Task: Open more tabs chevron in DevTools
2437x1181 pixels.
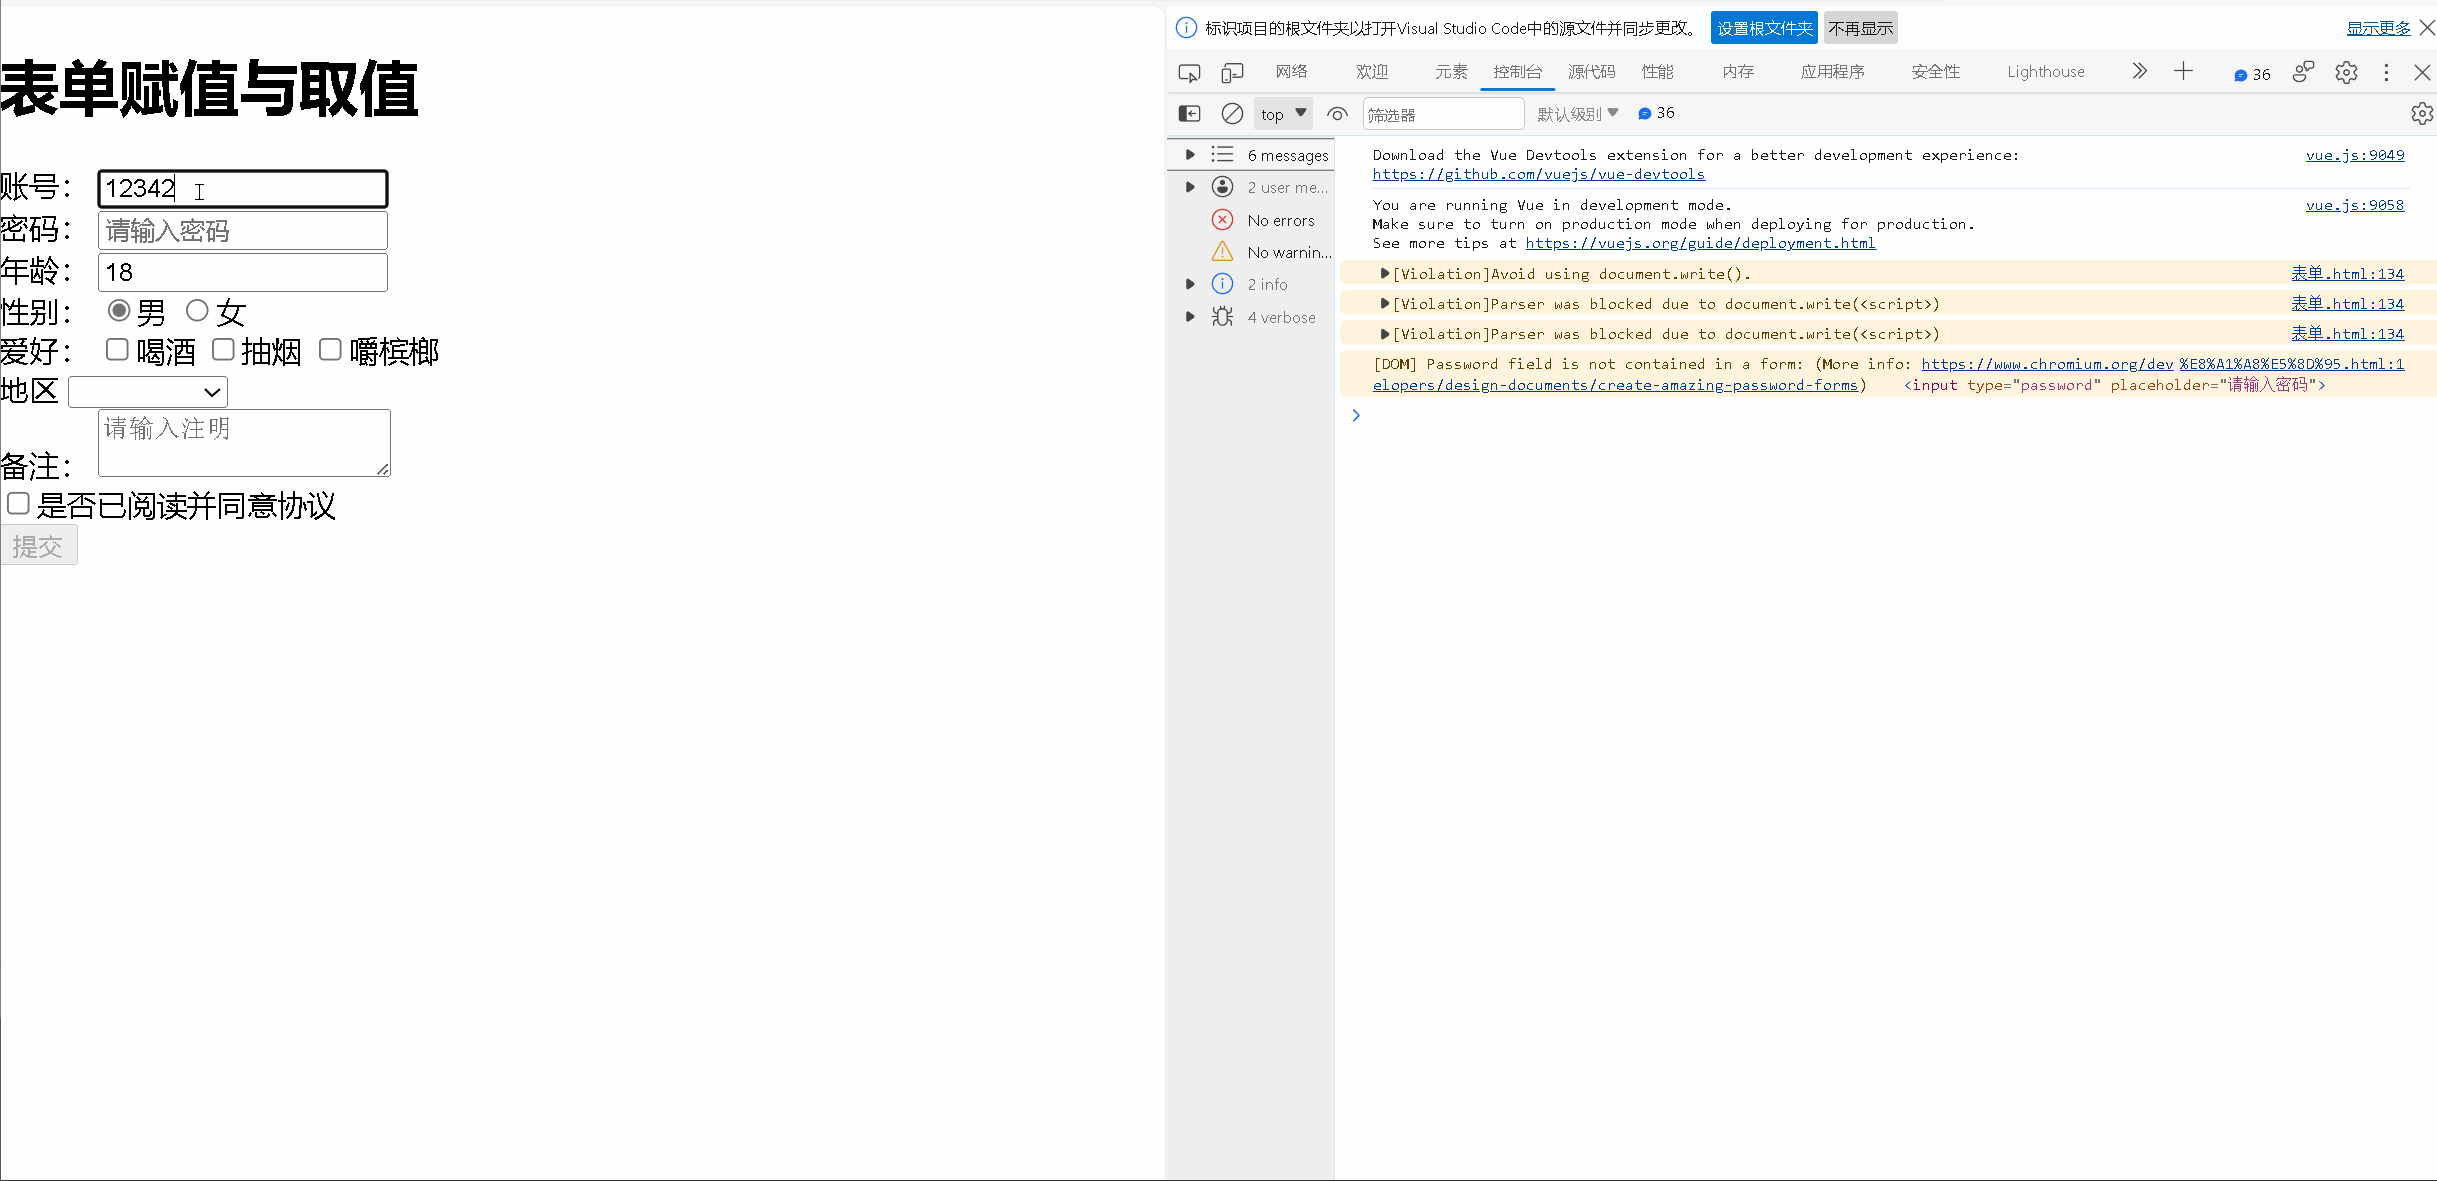Action: pos(2139,71)
